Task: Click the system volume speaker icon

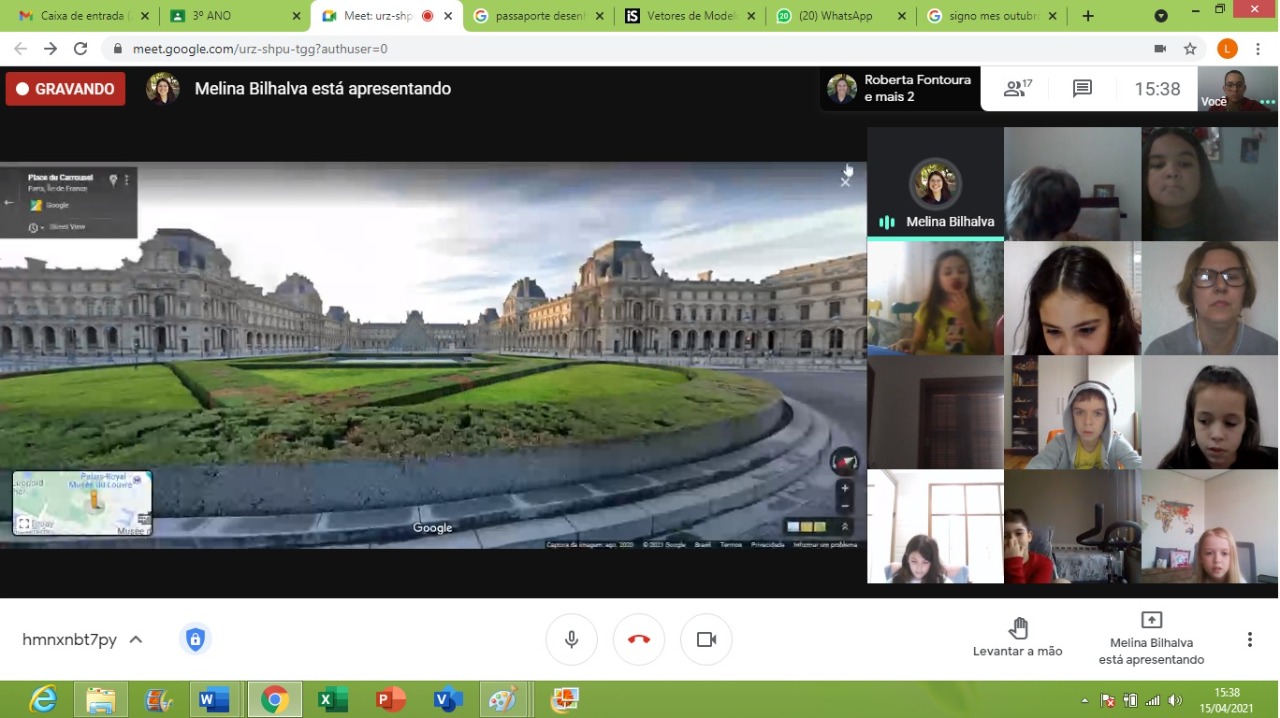Action: (x=1174, y=701)
